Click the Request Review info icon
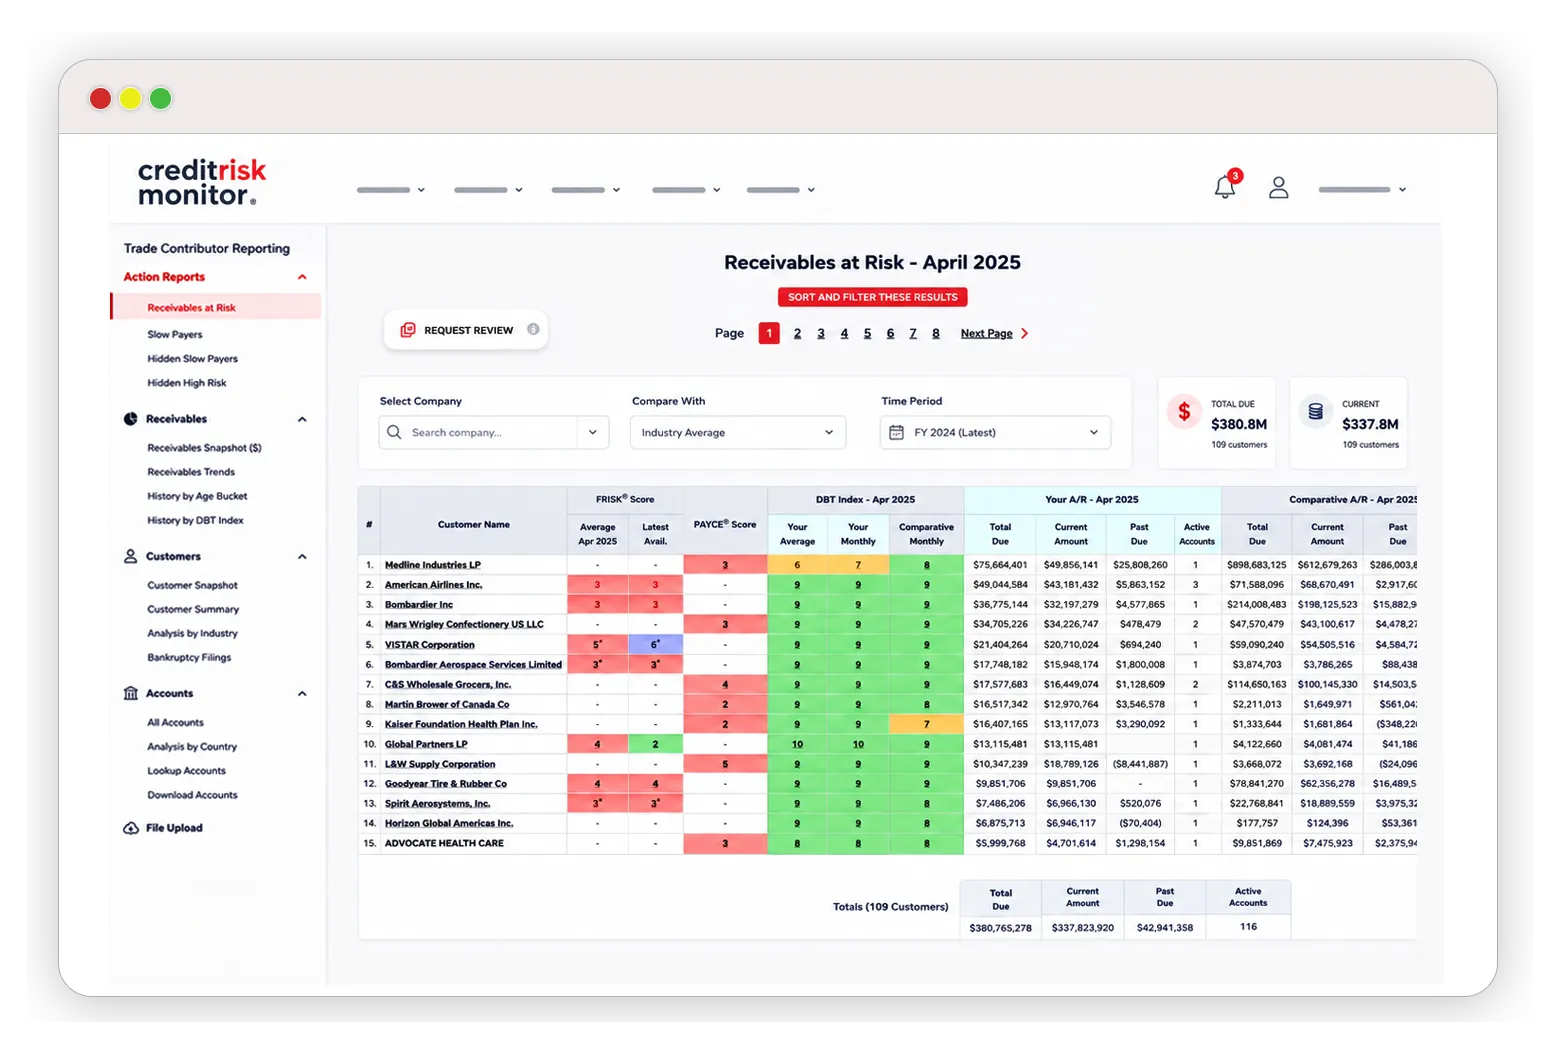 (533, 329)
